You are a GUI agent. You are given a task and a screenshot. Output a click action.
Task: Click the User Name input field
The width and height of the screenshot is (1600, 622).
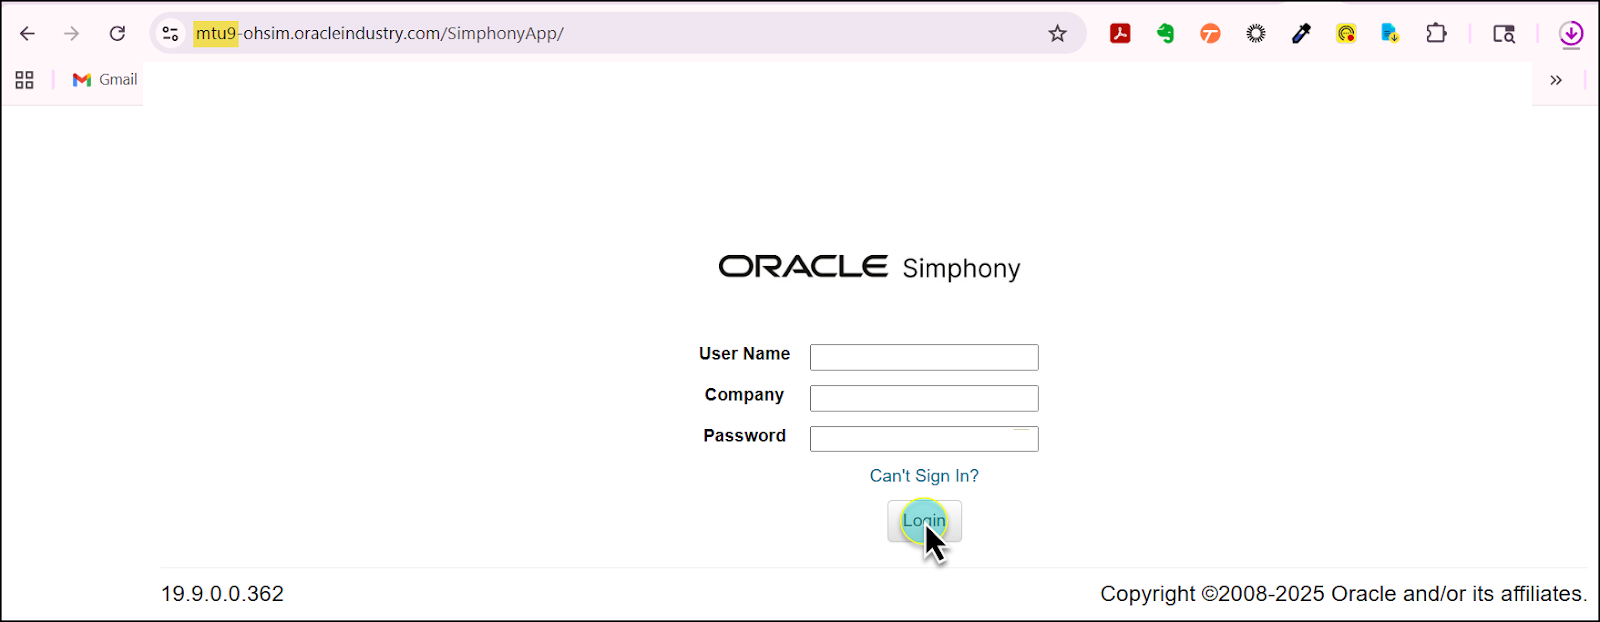923,357
